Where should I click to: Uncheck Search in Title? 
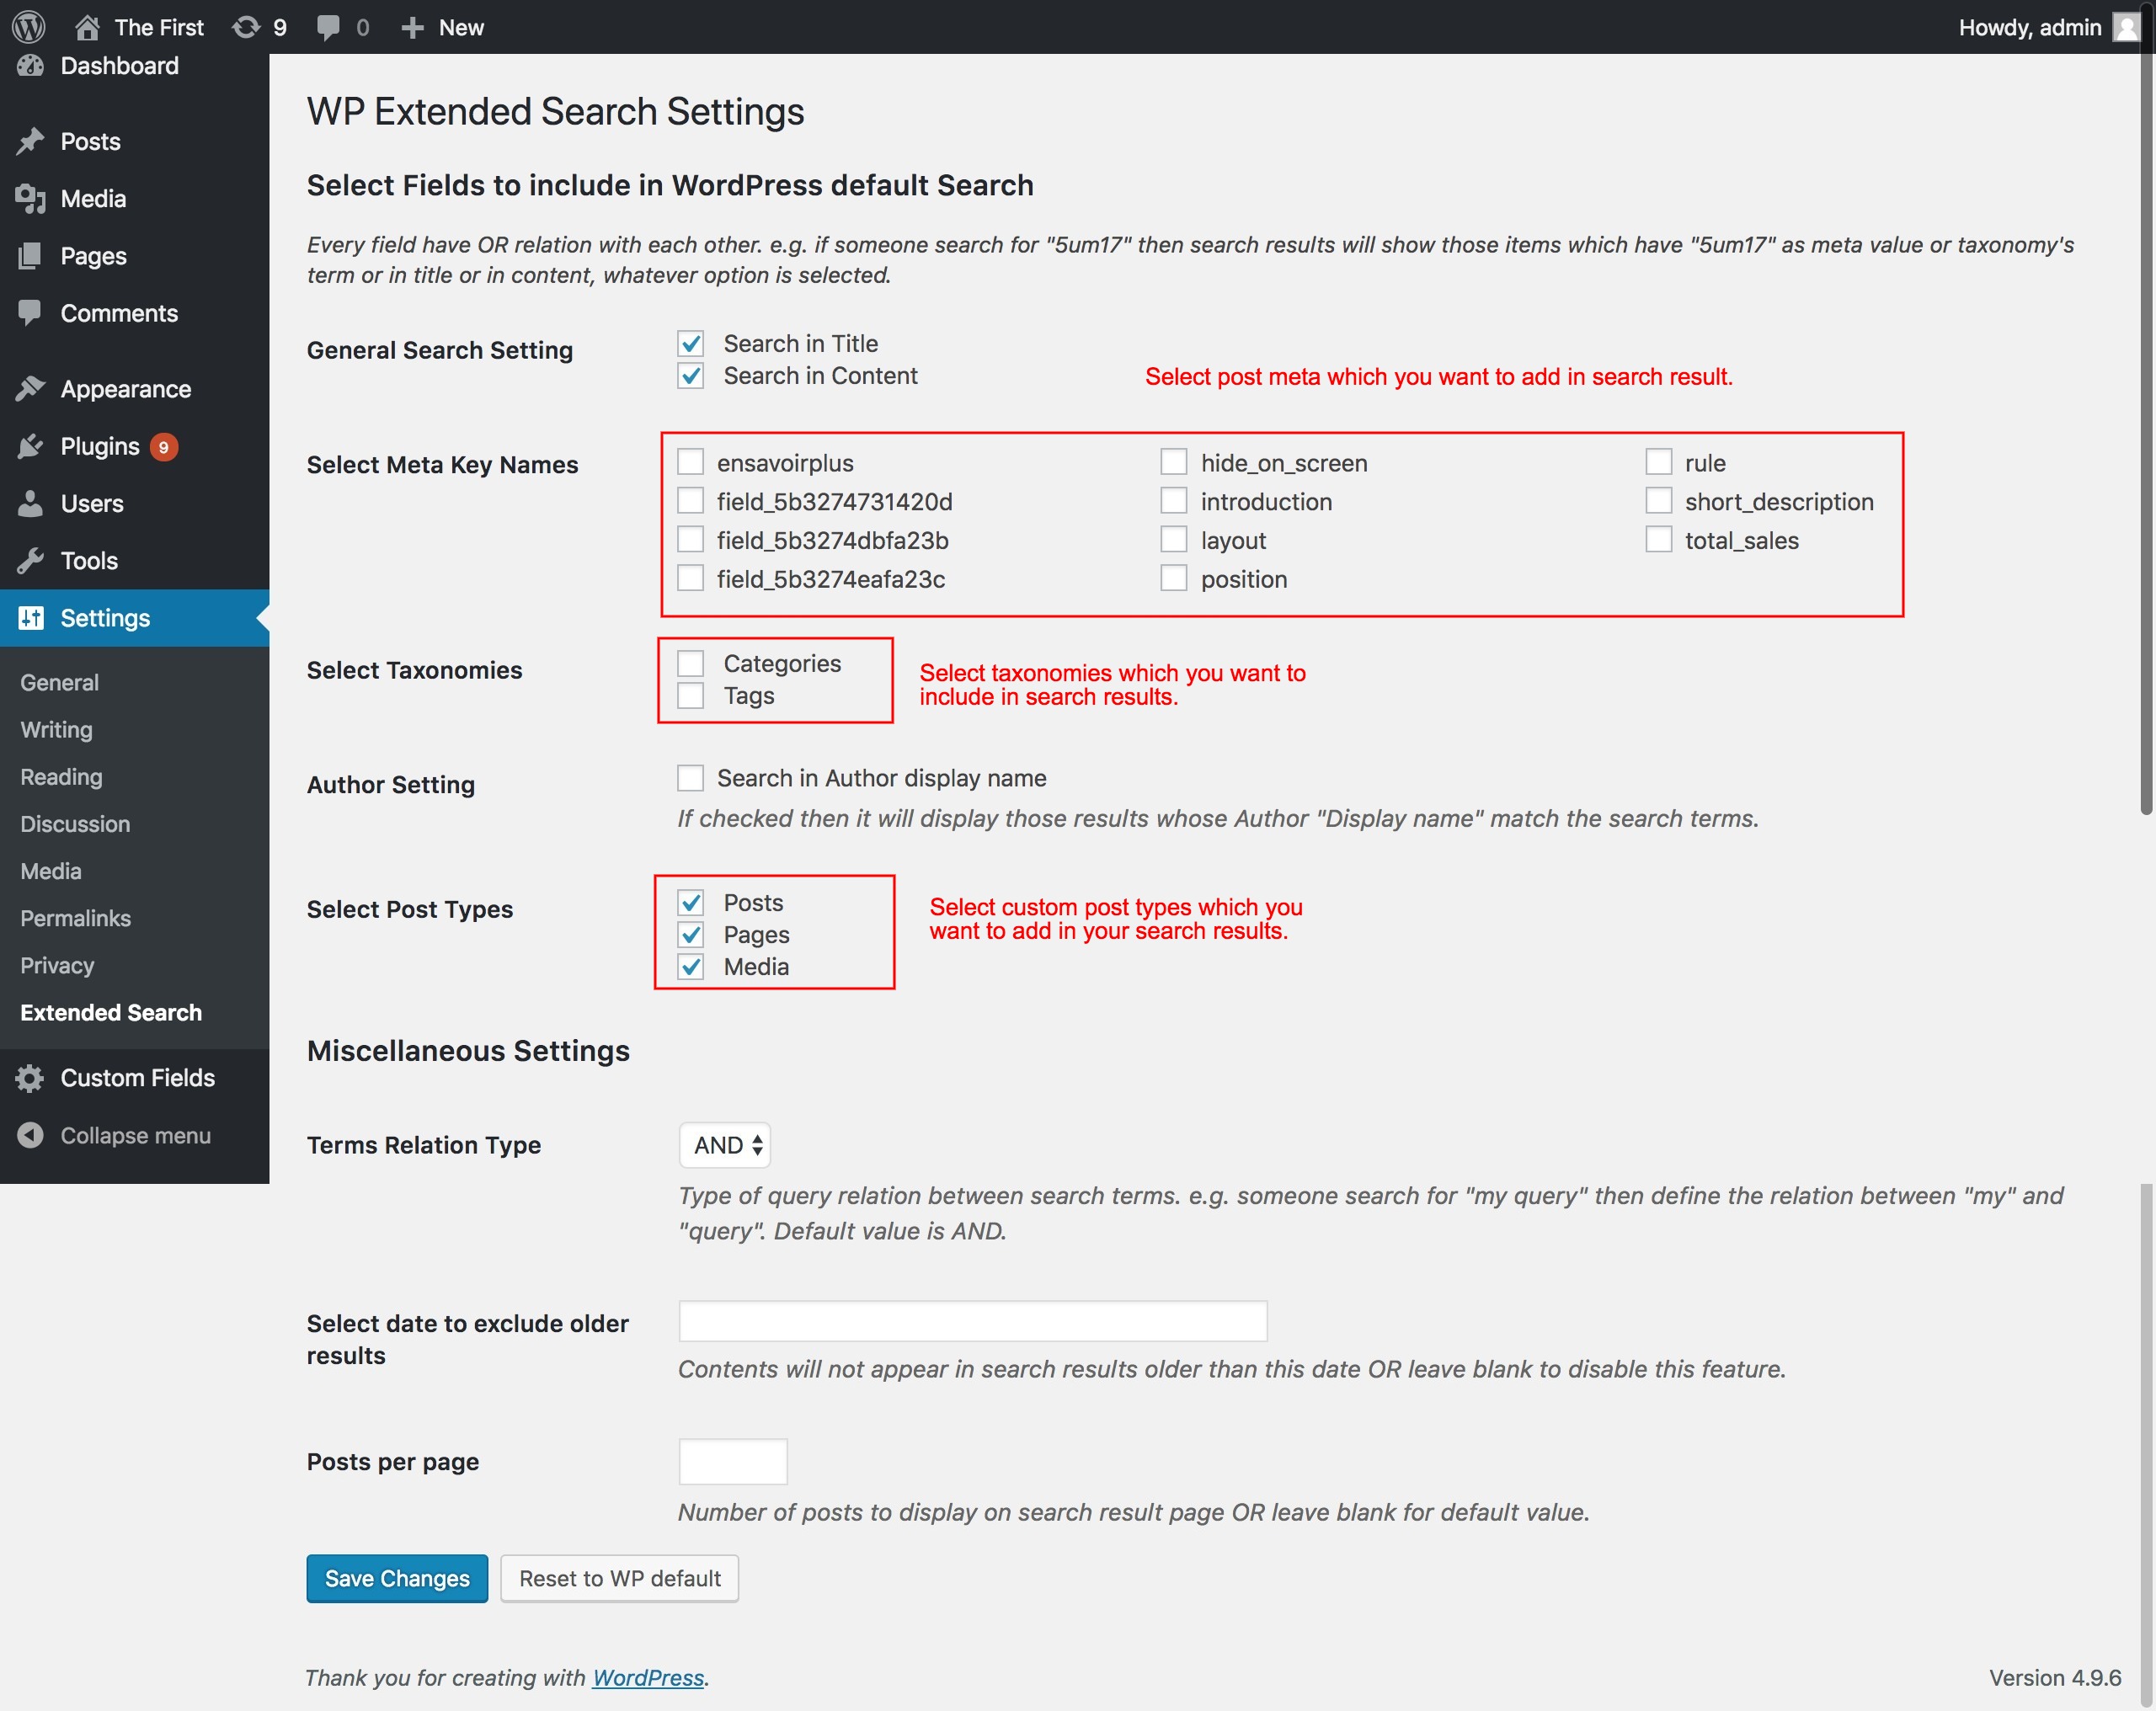pyautogui.click(x=690, y=344)
